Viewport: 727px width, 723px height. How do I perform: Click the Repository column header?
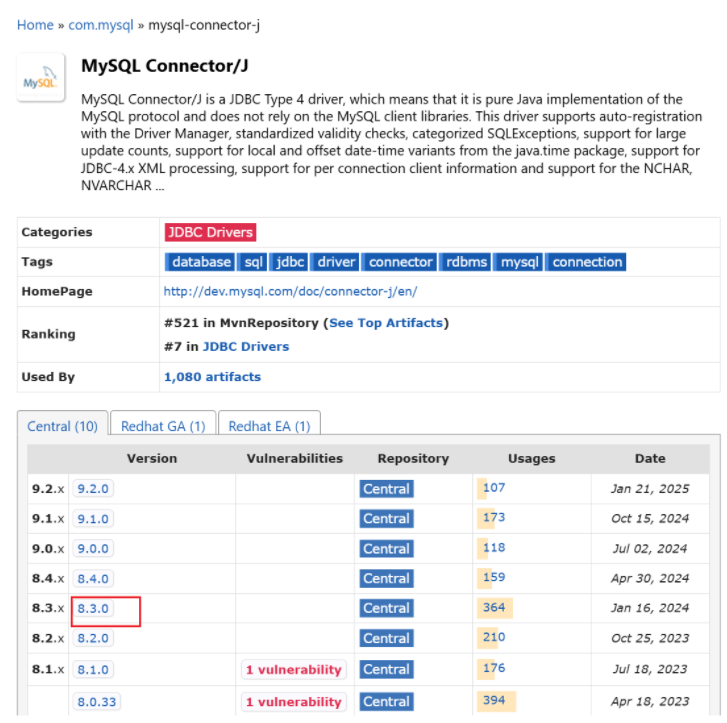tap(413, 458)
